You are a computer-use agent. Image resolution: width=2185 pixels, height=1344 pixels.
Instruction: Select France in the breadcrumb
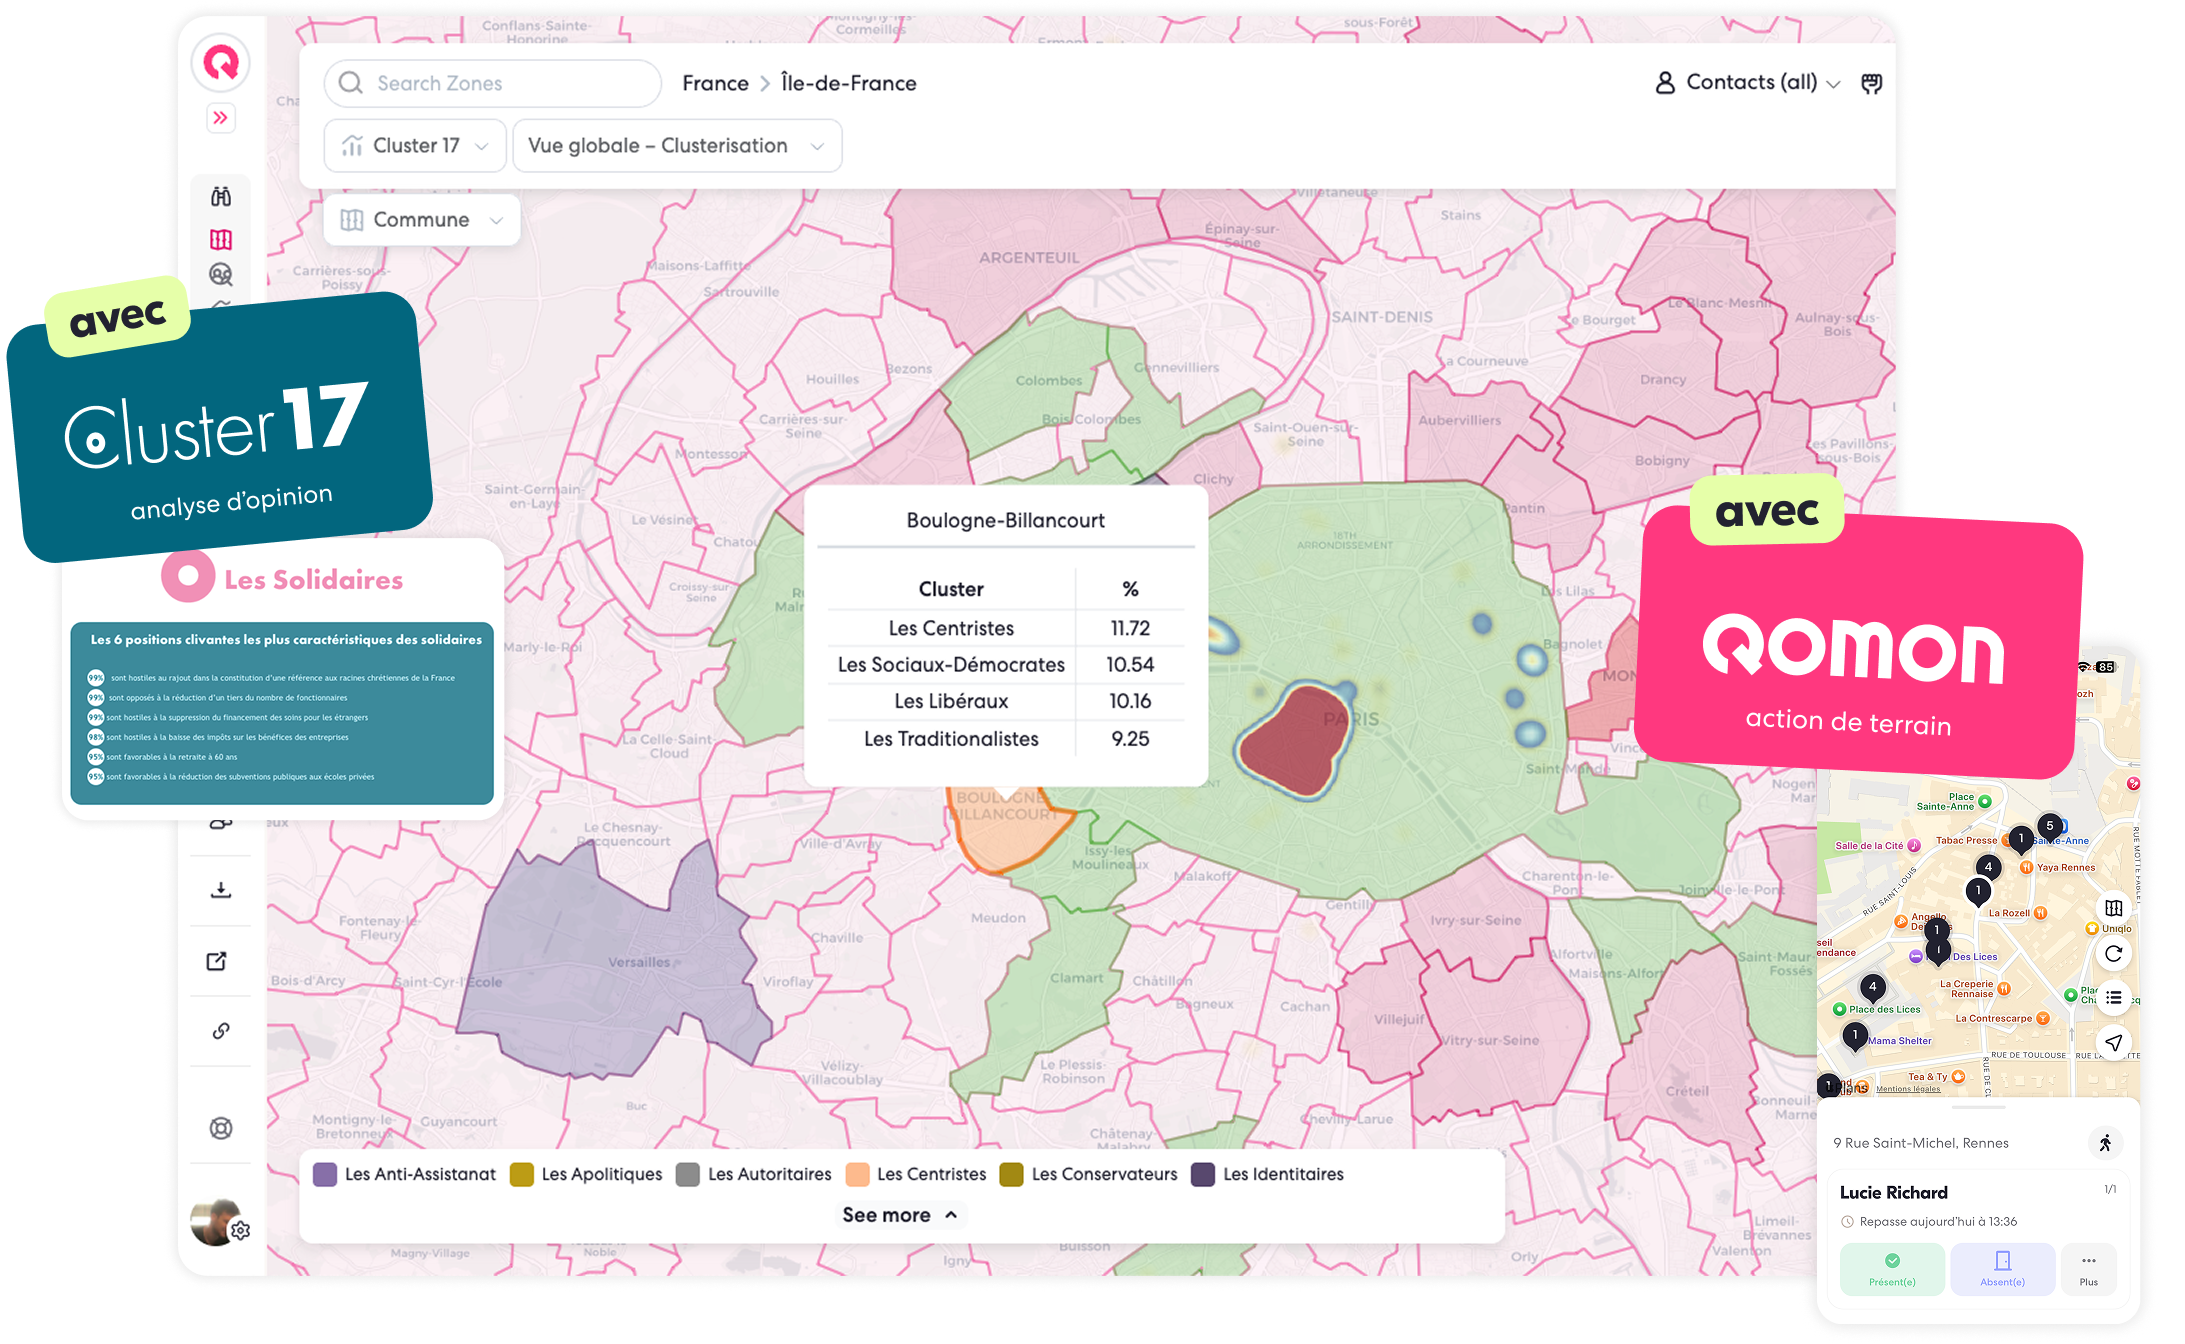(715, 83)
